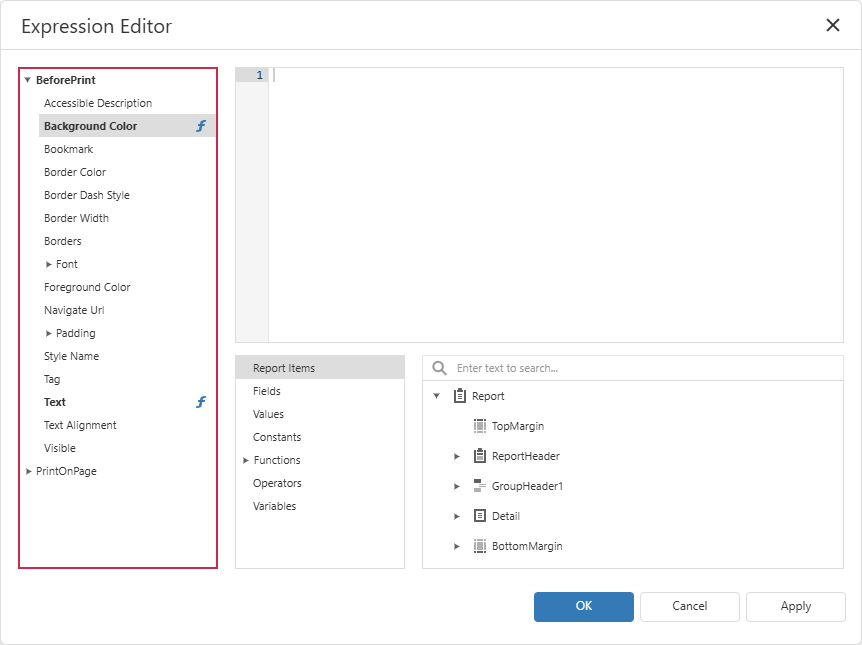Expand the PrintOnPage section
The width and height of the screenshot is (862, 645).
(28, 471)
